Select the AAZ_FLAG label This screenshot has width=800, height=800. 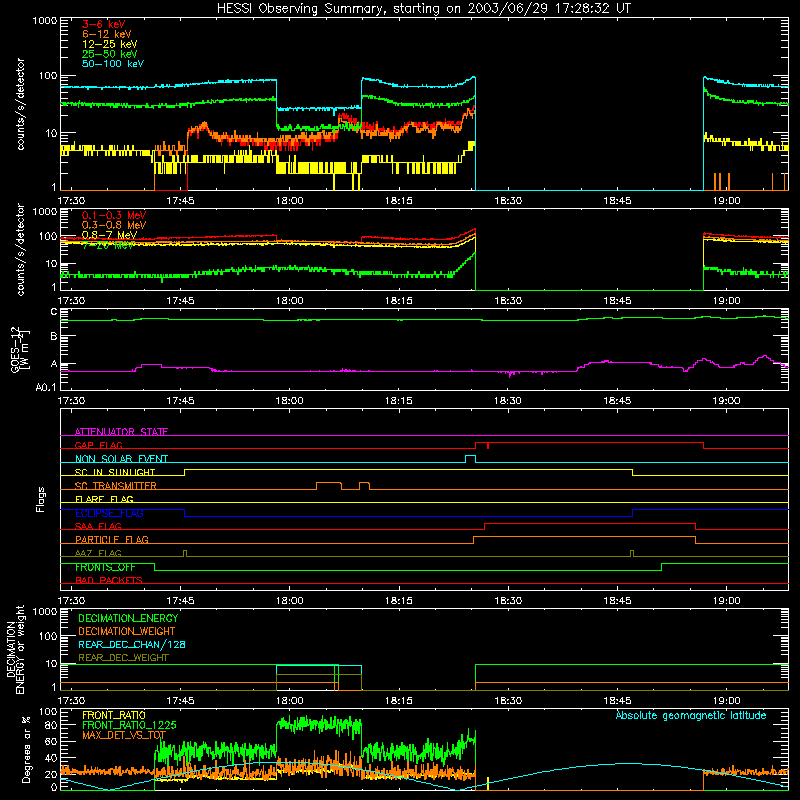pos(98,553)
